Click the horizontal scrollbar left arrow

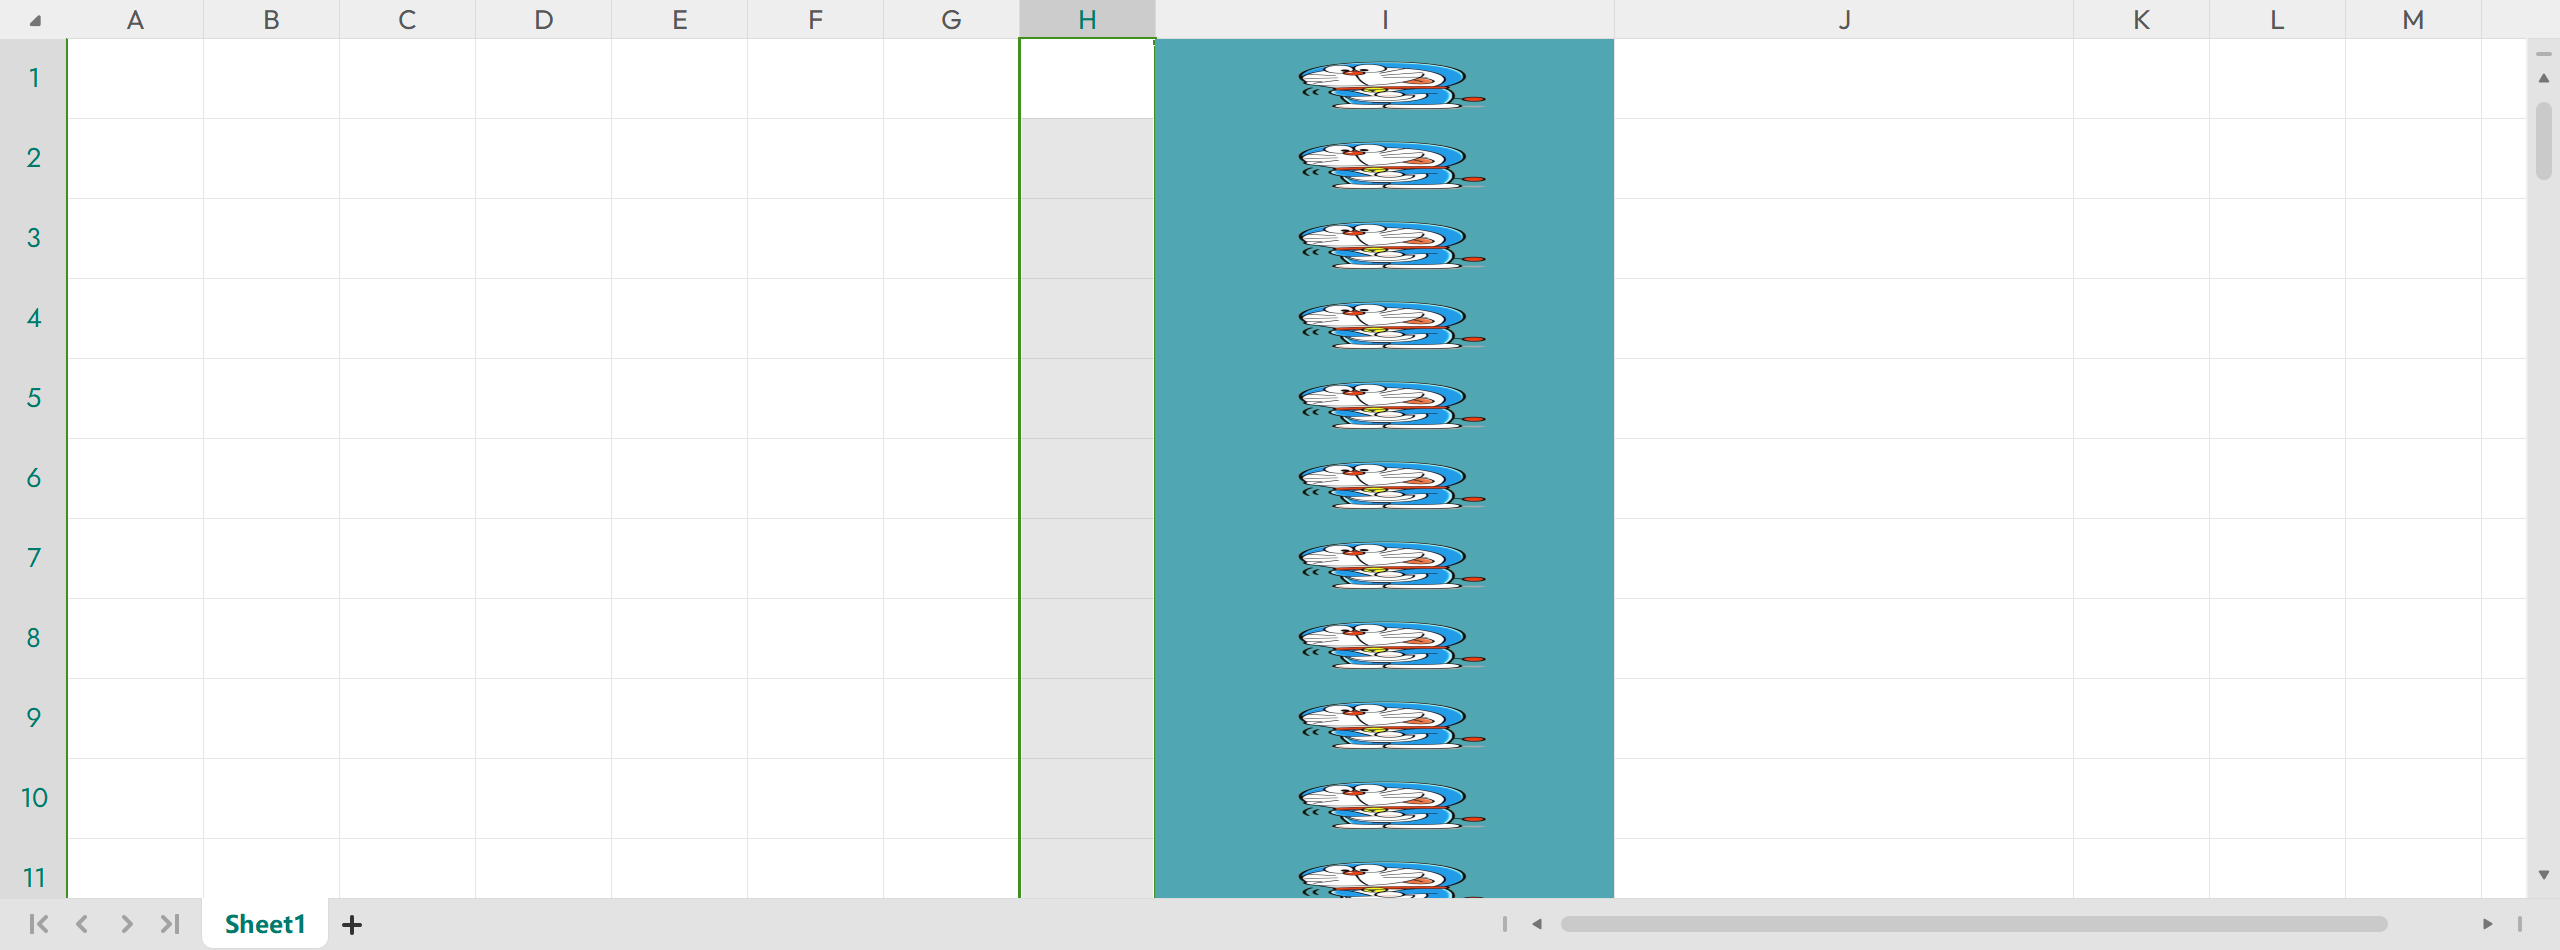(1537, 924)
